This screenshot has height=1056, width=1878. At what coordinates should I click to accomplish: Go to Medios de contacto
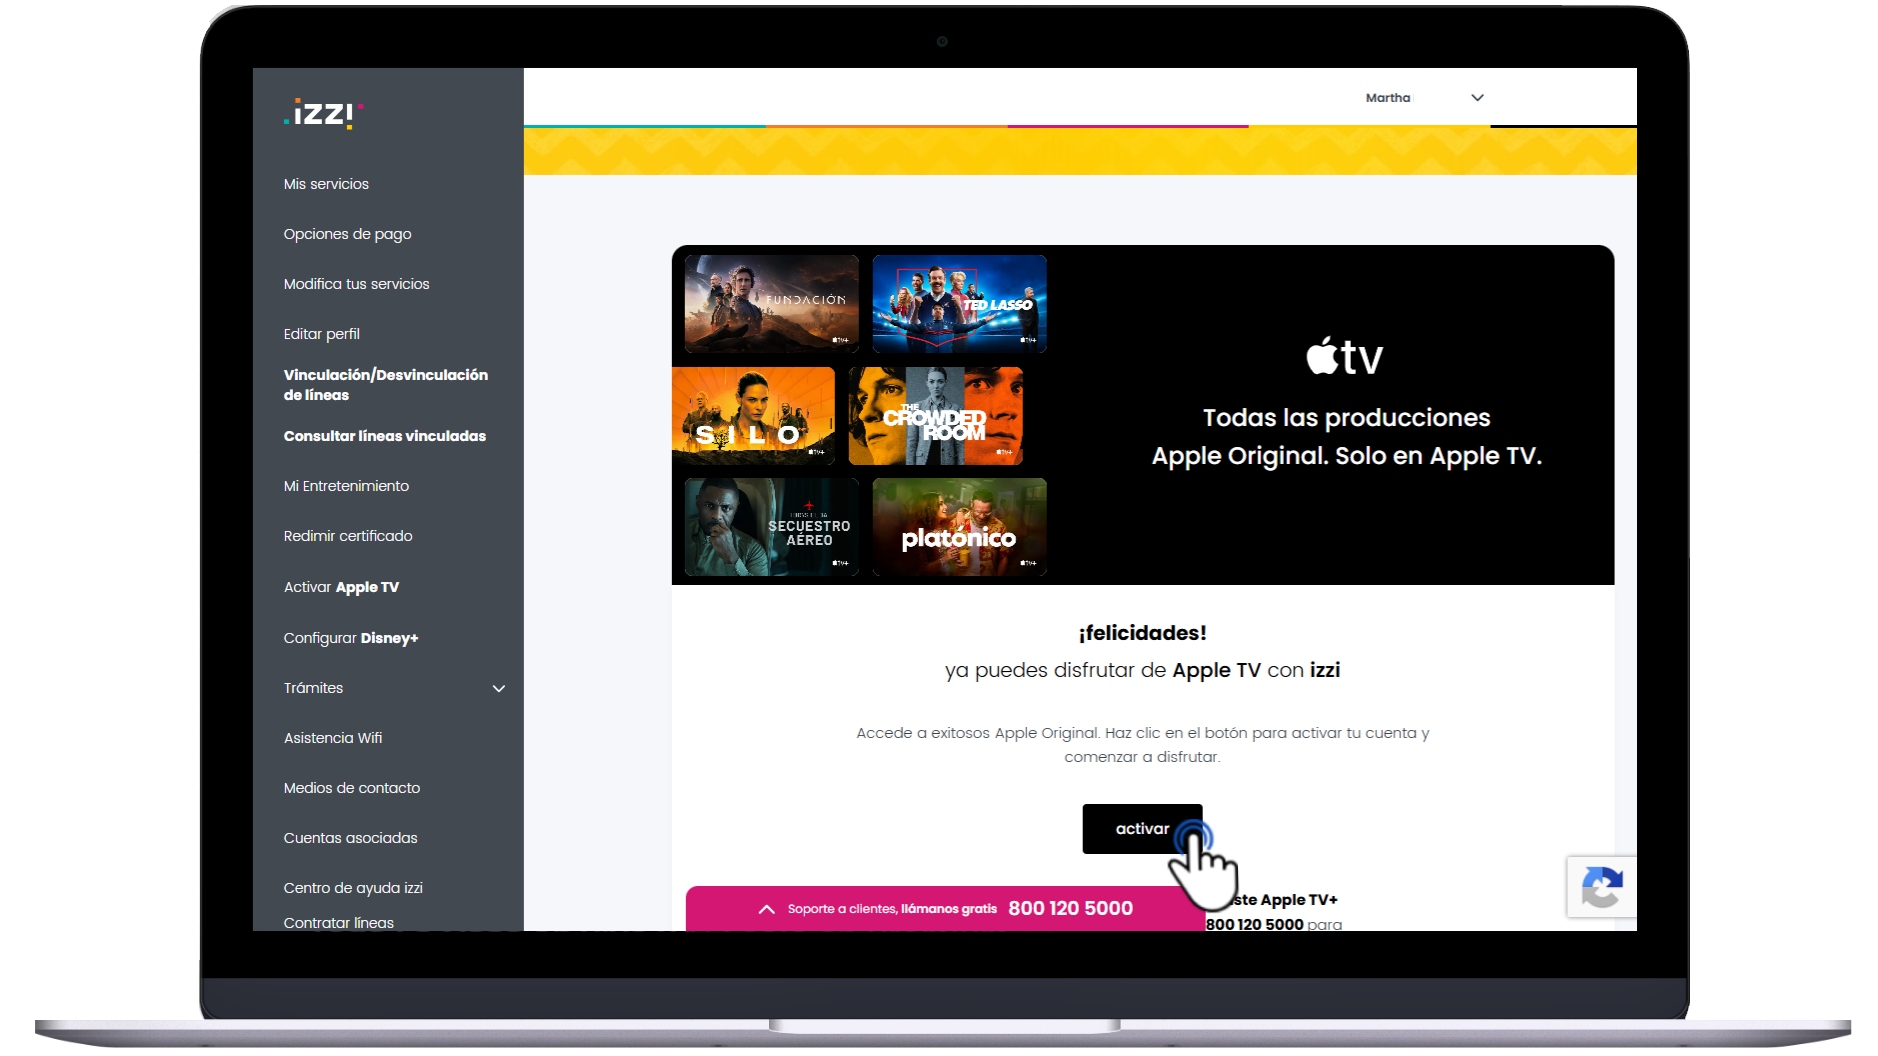351,788
